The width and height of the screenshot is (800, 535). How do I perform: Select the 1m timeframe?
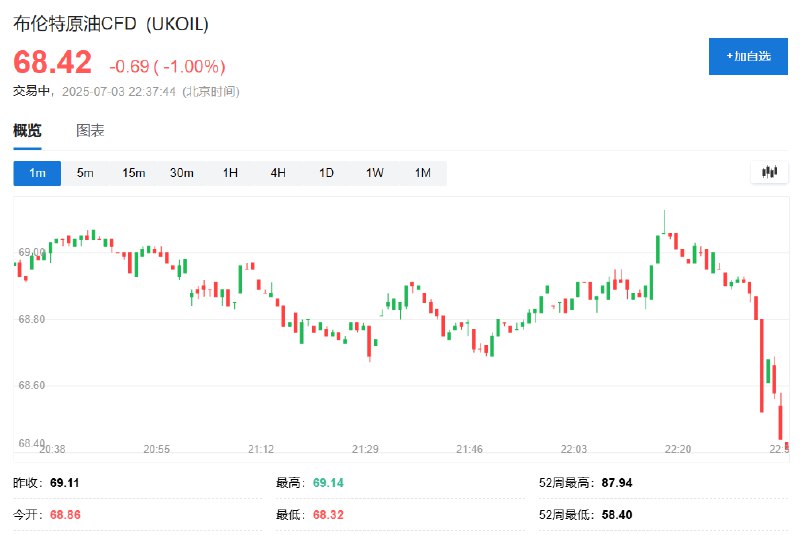coord(37,173)
